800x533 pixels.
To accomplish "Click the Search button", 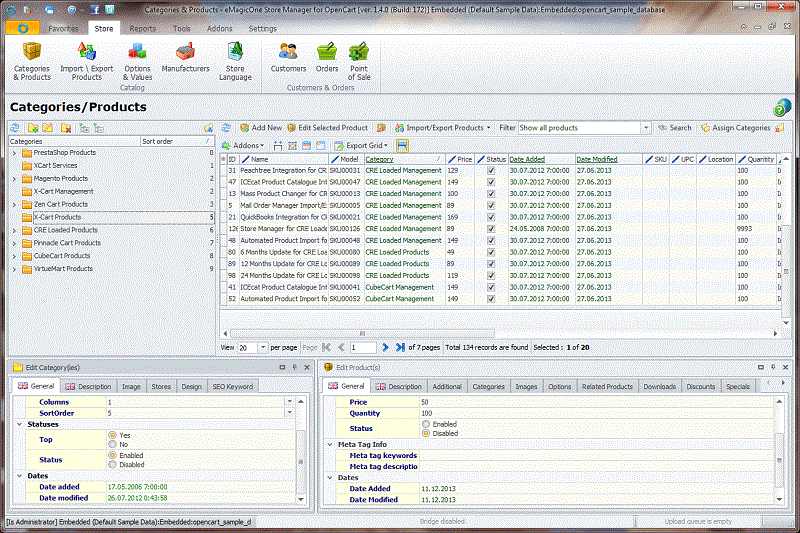I will point(674,128).
